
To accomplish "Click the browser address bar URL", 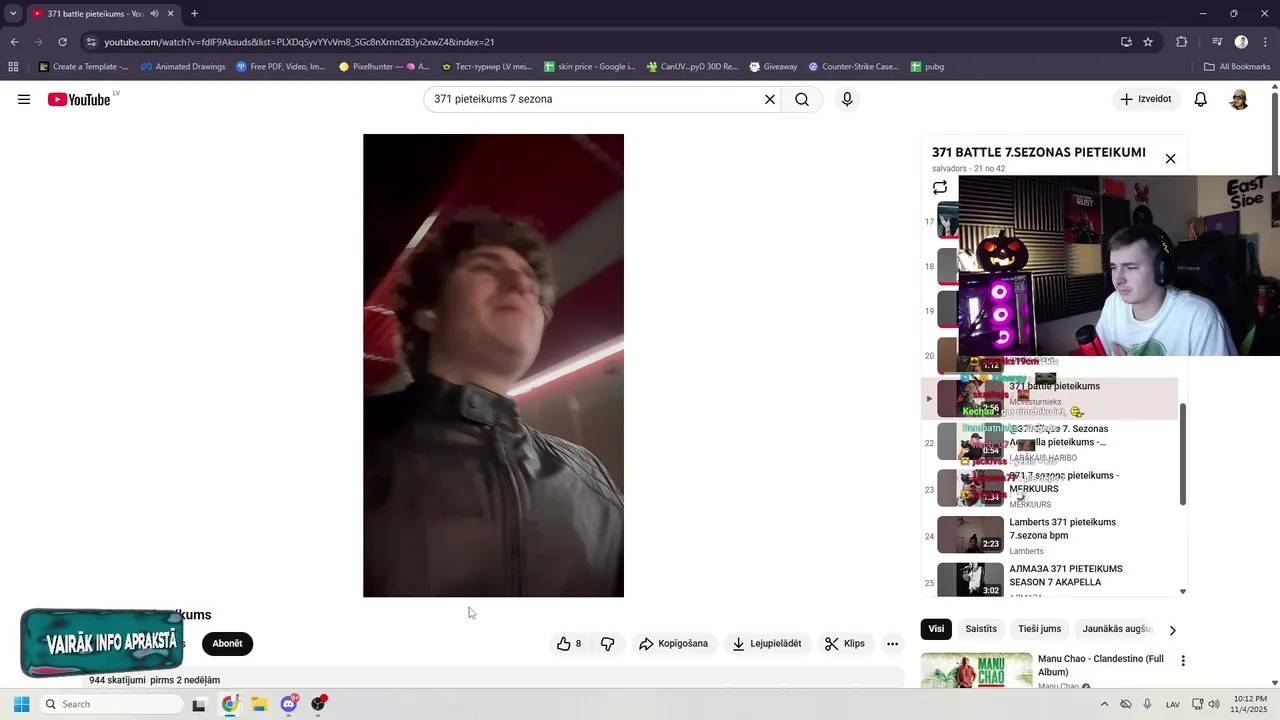I will (299, 42).
